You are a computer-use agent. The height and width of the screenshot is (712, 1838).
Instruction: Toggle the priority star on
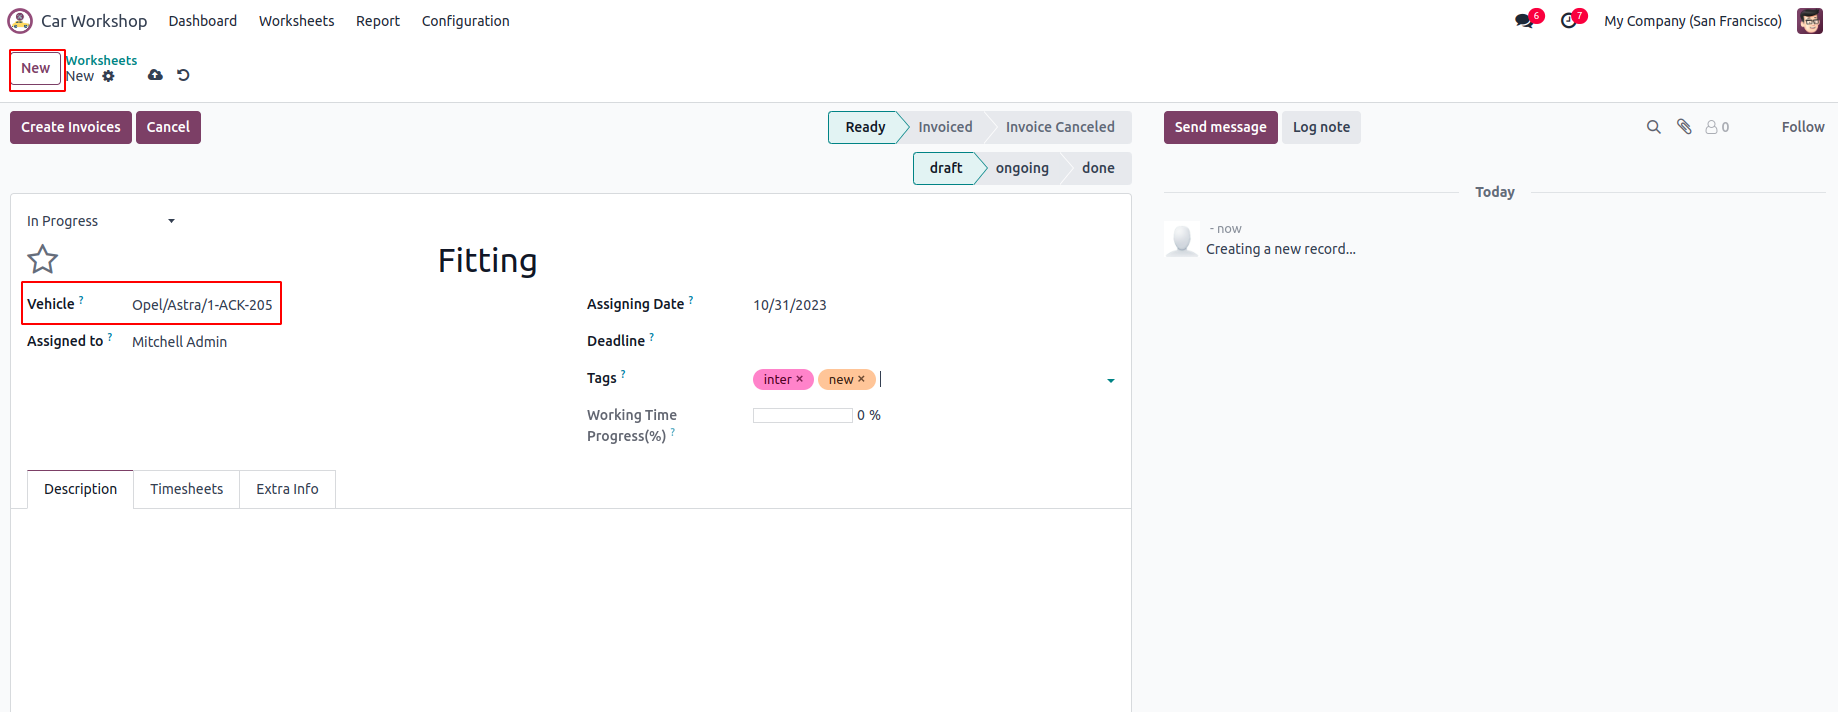[42, 260]
